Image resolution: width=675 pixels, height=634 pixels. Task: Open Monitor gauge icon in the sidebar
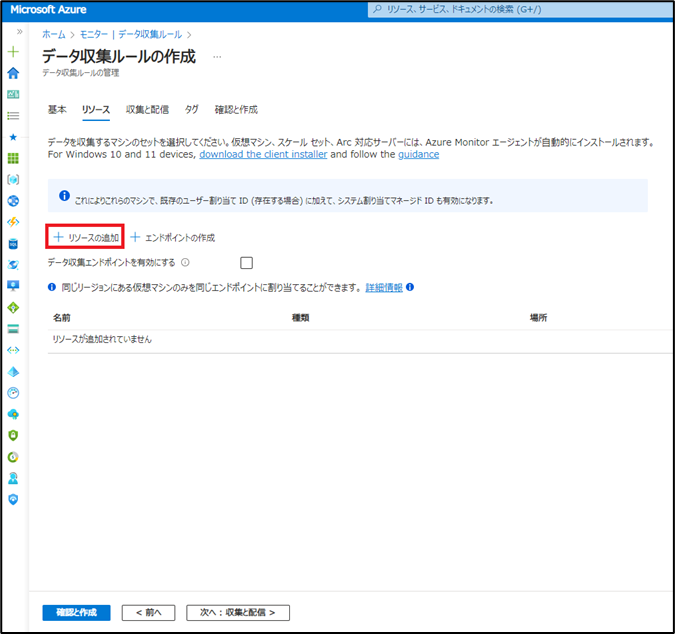click(x=13, y=393)
